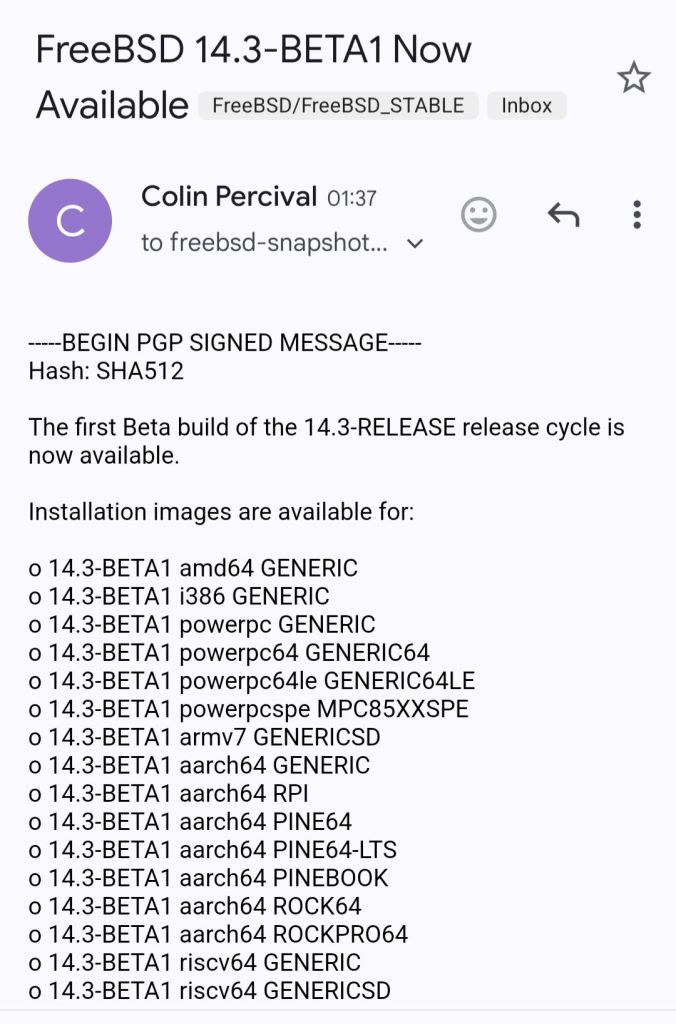
Task: Add an emoji reaction to the message
Action: pos(478,214)
